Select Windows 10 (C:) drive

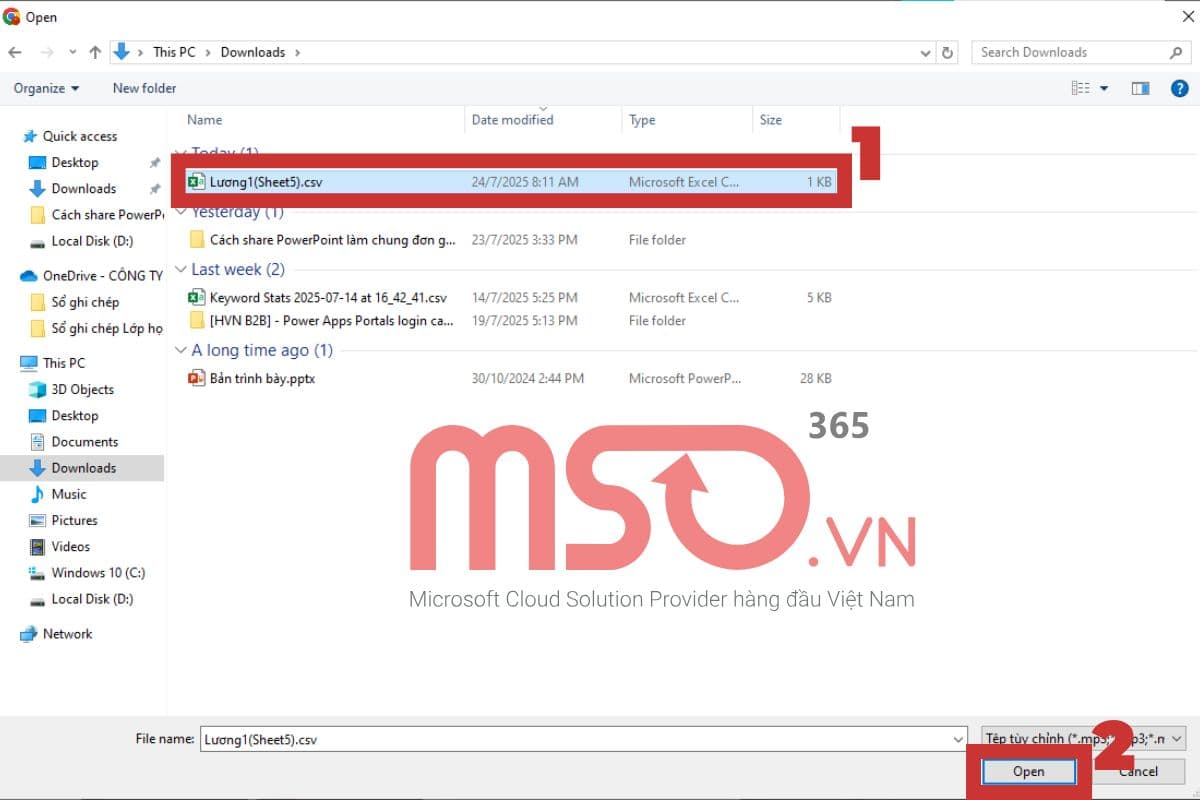(x=87, y=573)
